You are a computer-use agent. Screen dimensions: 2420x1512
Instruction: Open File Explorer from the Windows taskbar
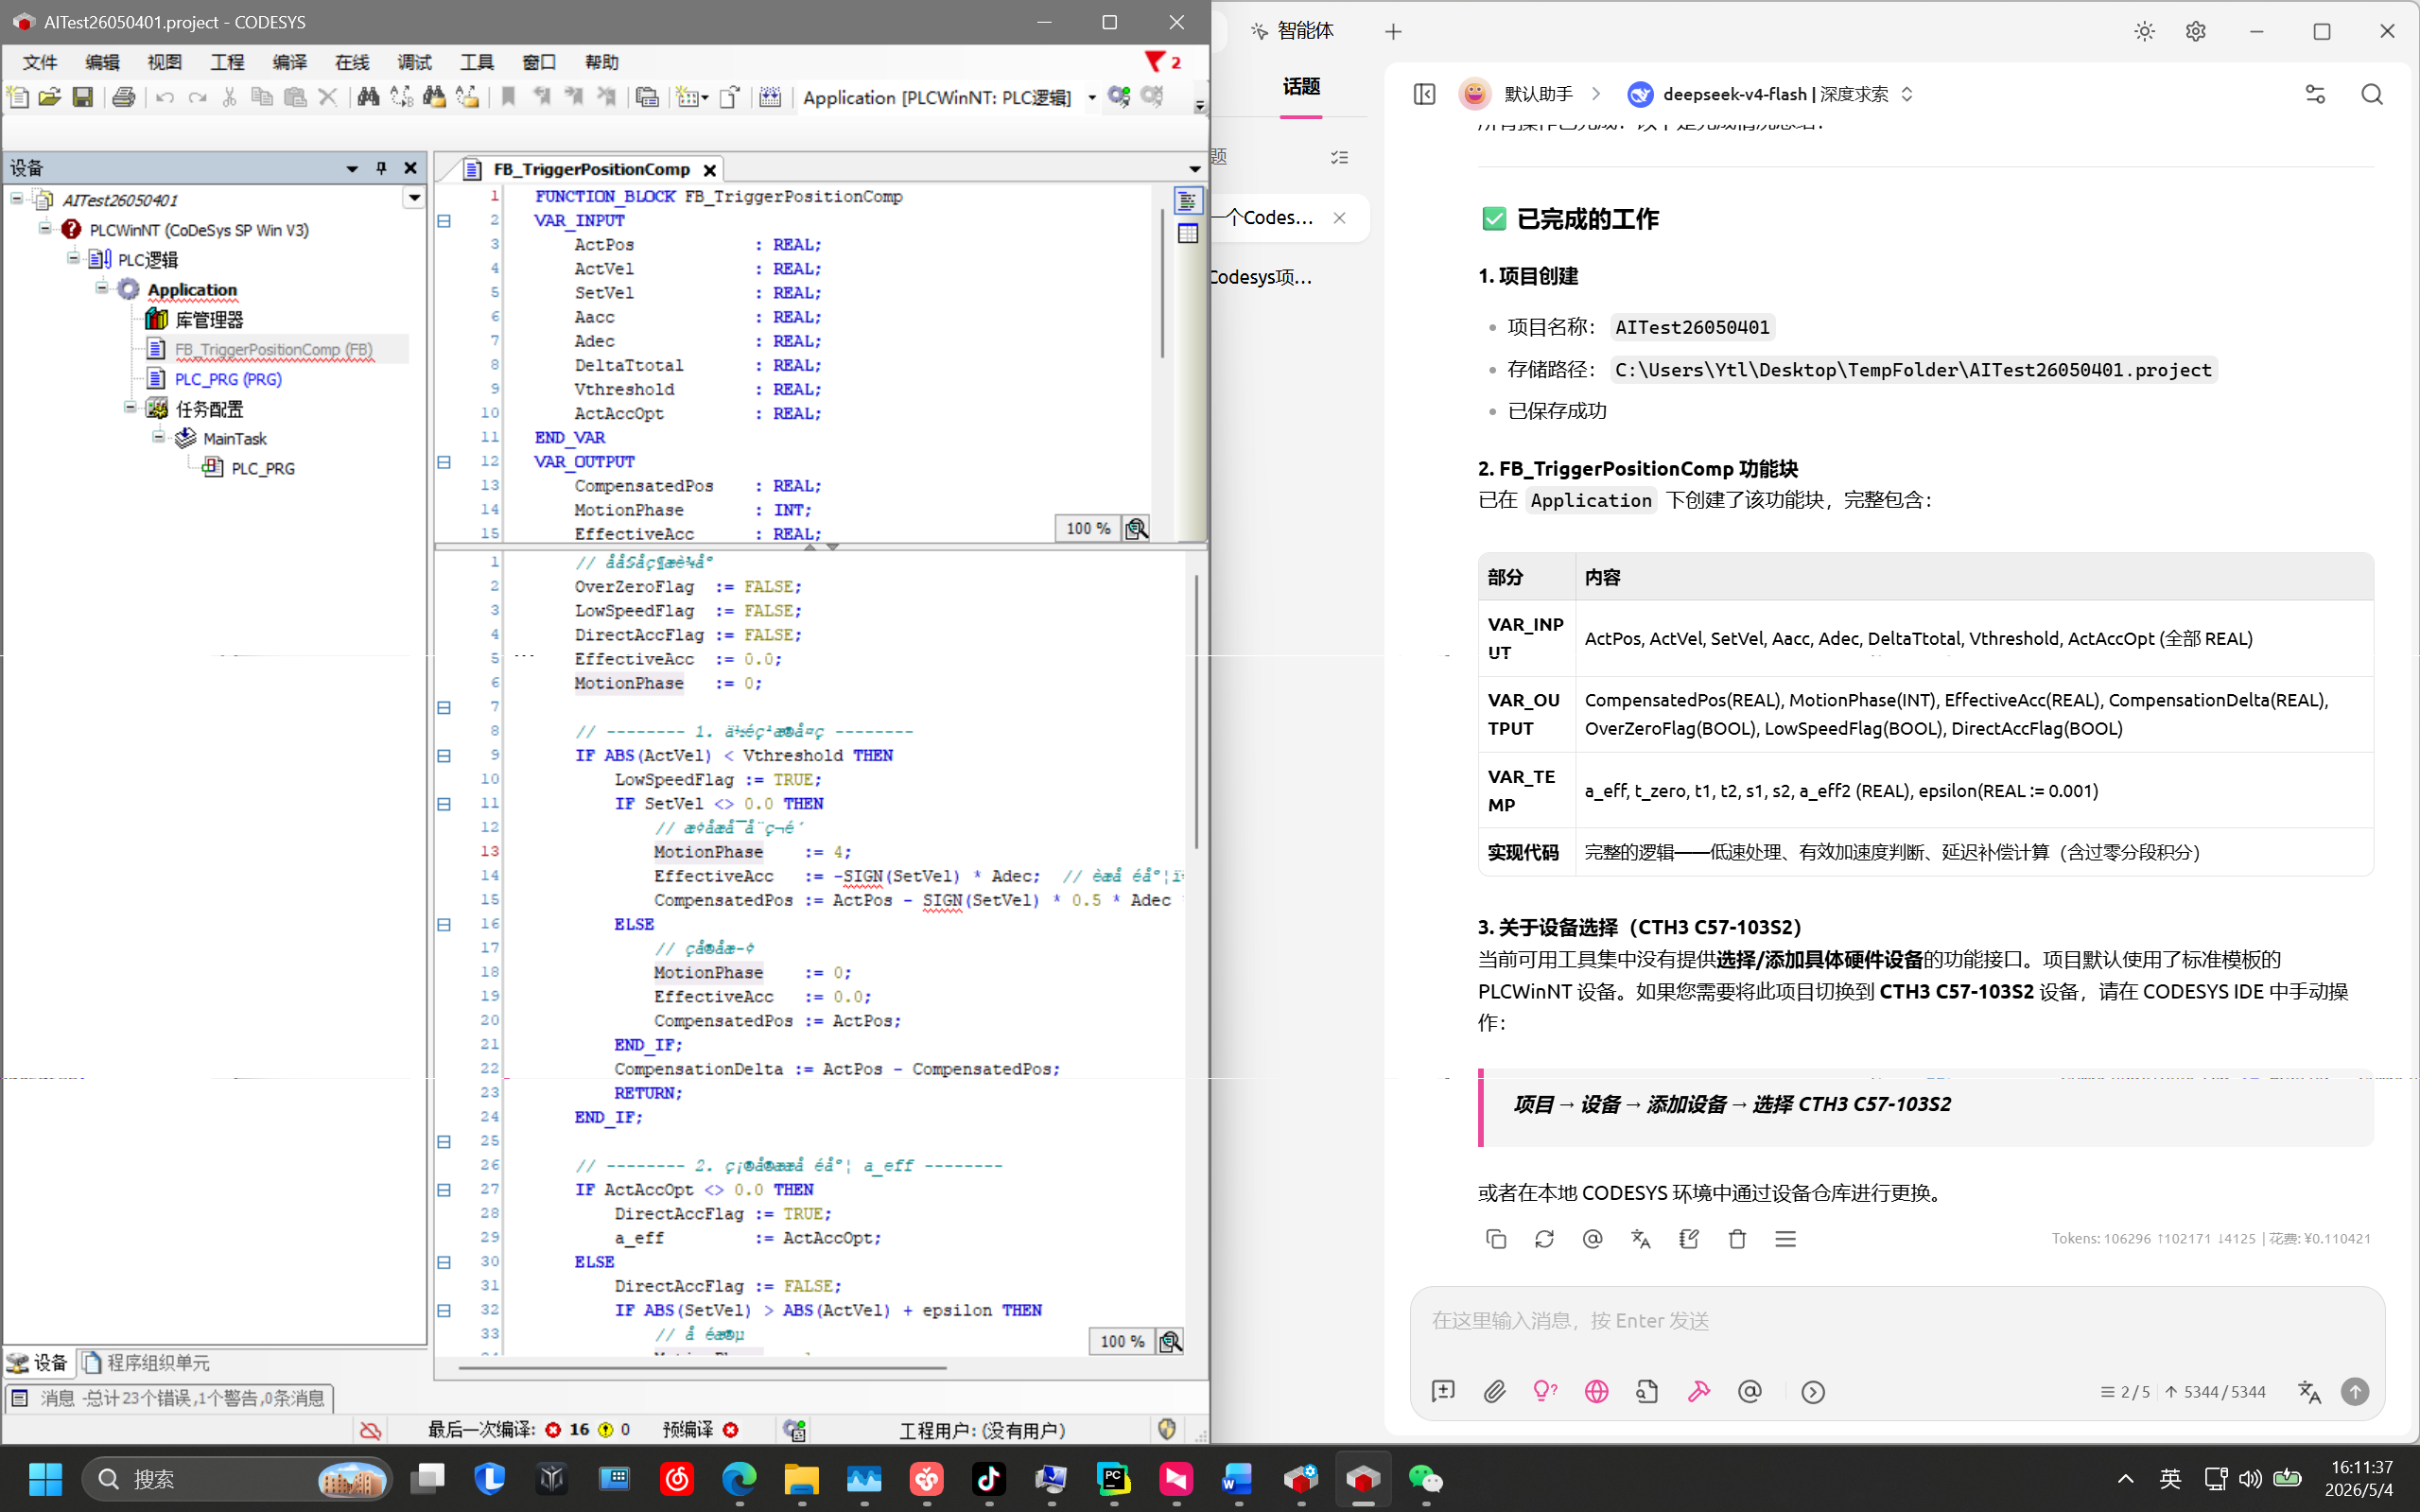(802, 1478)
